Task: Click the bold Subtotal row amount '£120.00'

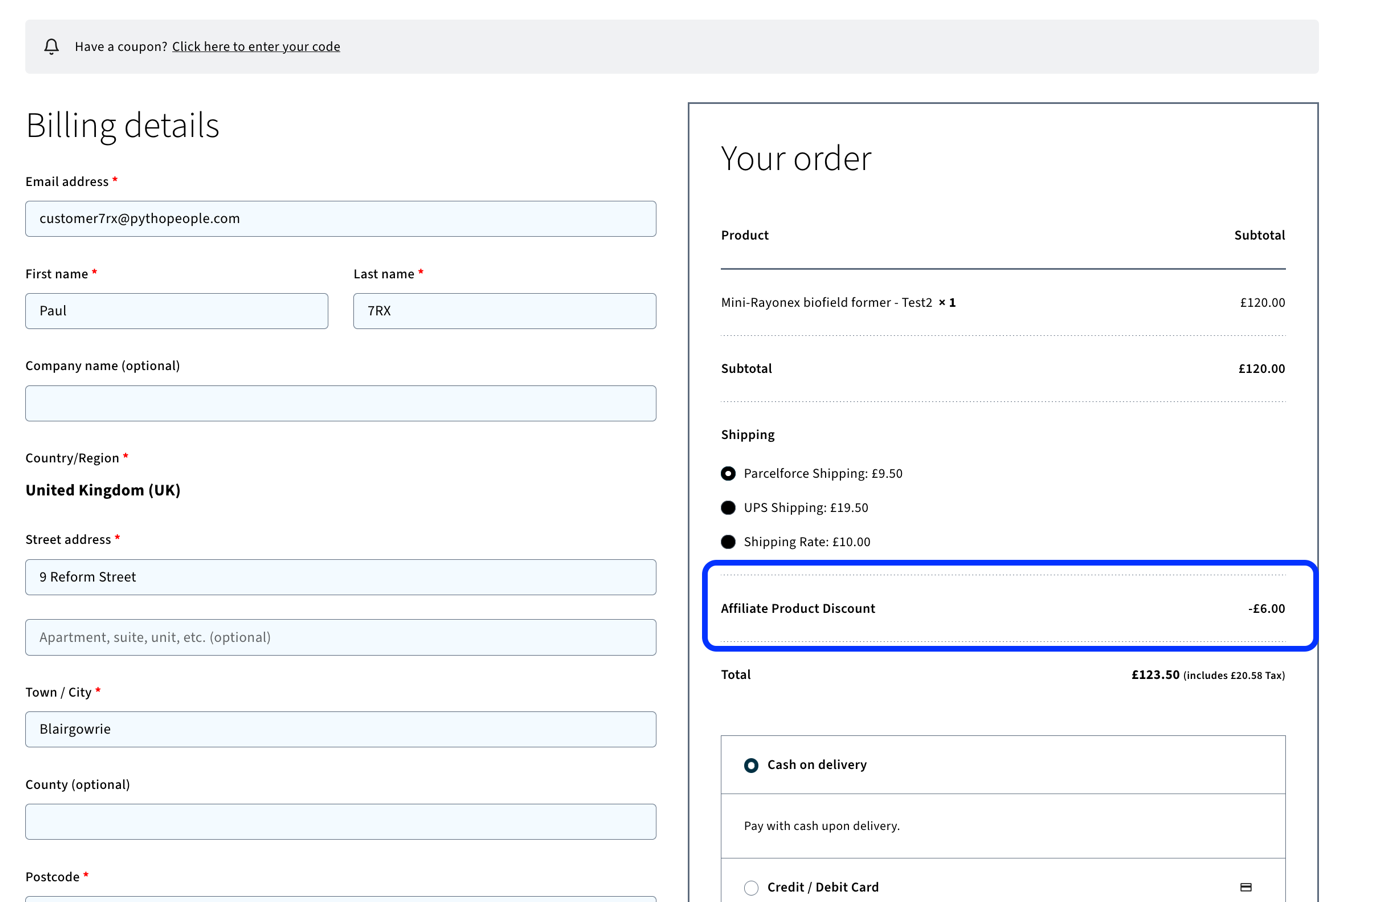Action: 1262,368
